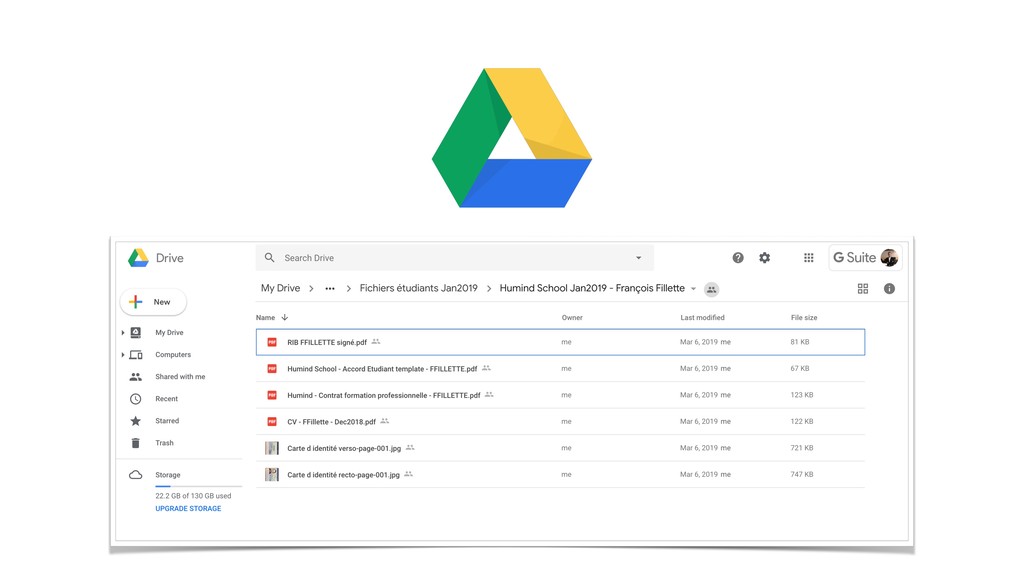Viewport: 1024px width, 576px height.
Task: Expand hidden breadcrumb folders ellipsis
Action: pos(330,289)
